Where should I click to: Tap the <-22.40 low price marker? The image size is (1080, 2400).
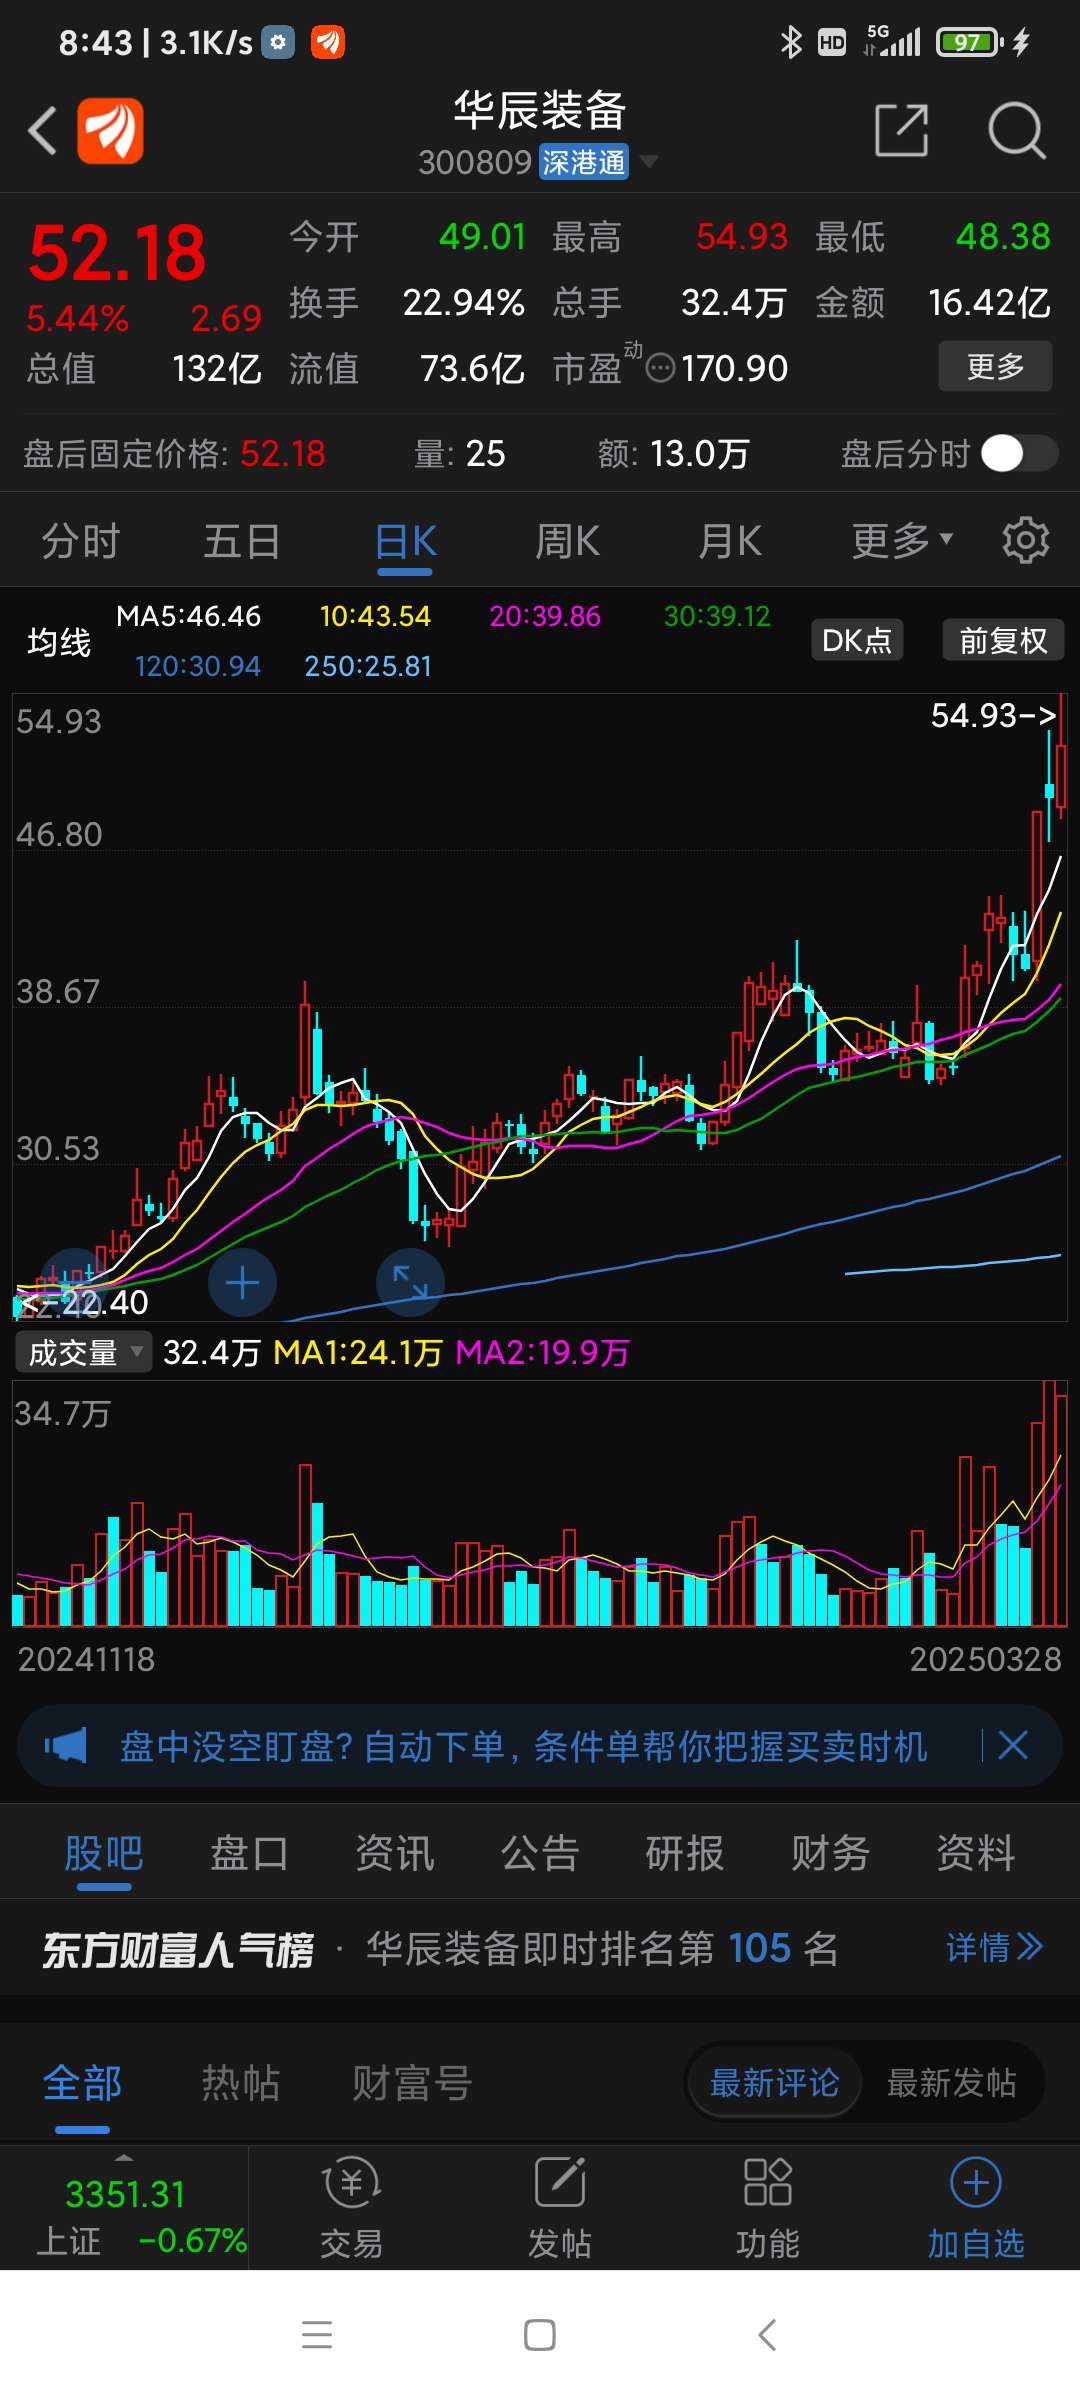[84, 1302]
